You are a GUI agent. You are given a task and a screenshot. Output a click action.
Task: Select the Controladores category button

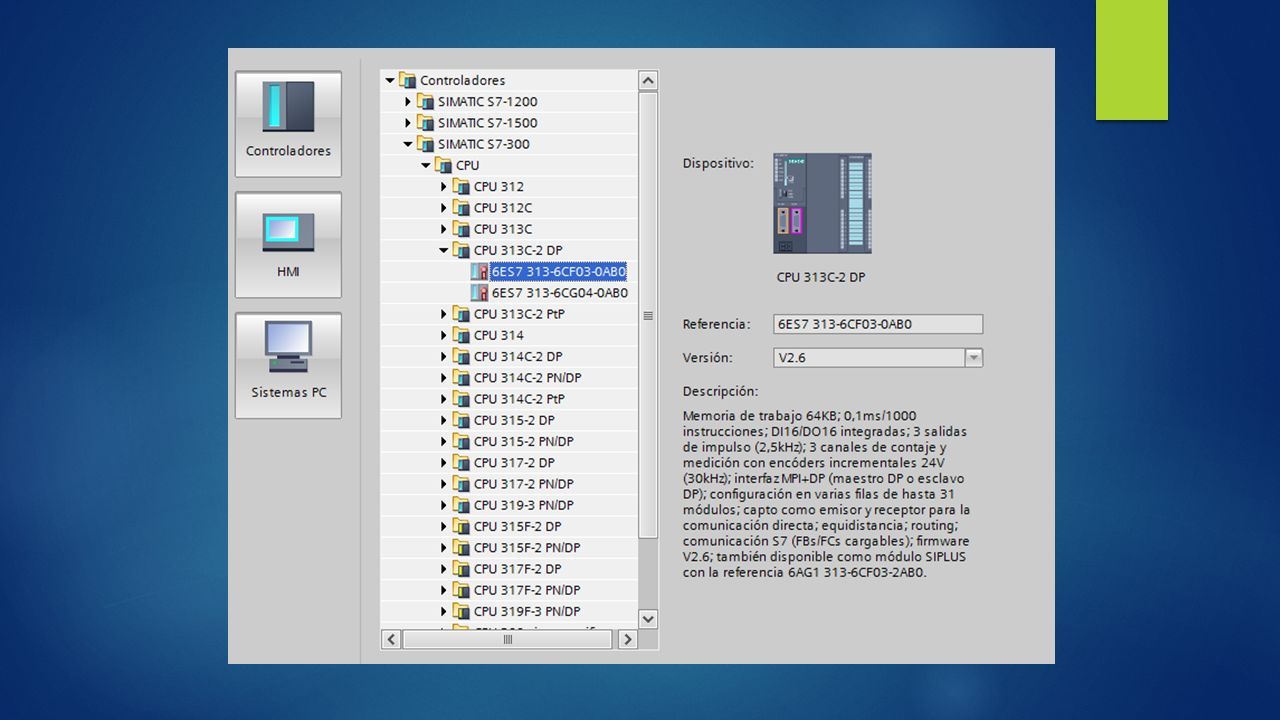[x=288, y=124]
